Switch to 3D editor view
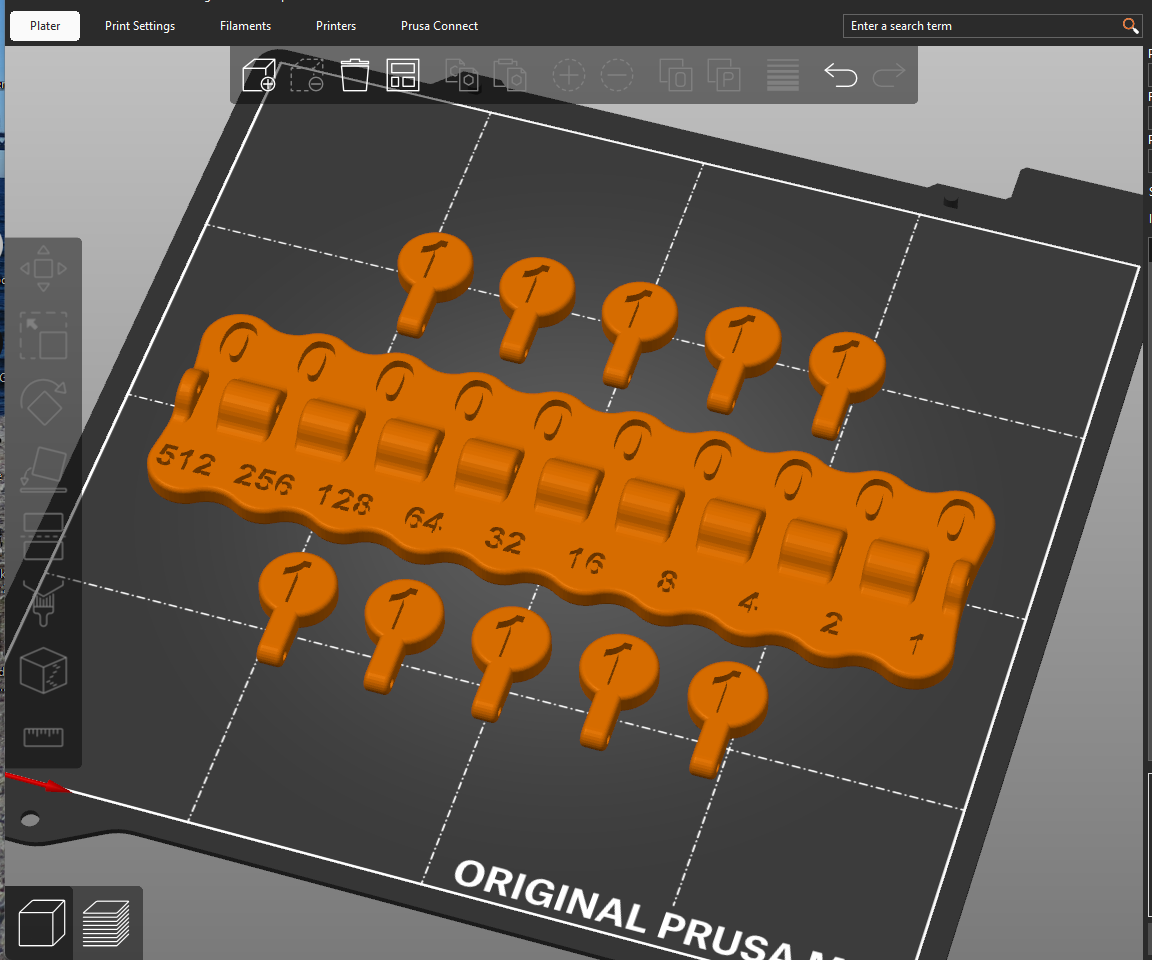The width and height of the screenshot is (1152, 960). [x=42, y=923]
